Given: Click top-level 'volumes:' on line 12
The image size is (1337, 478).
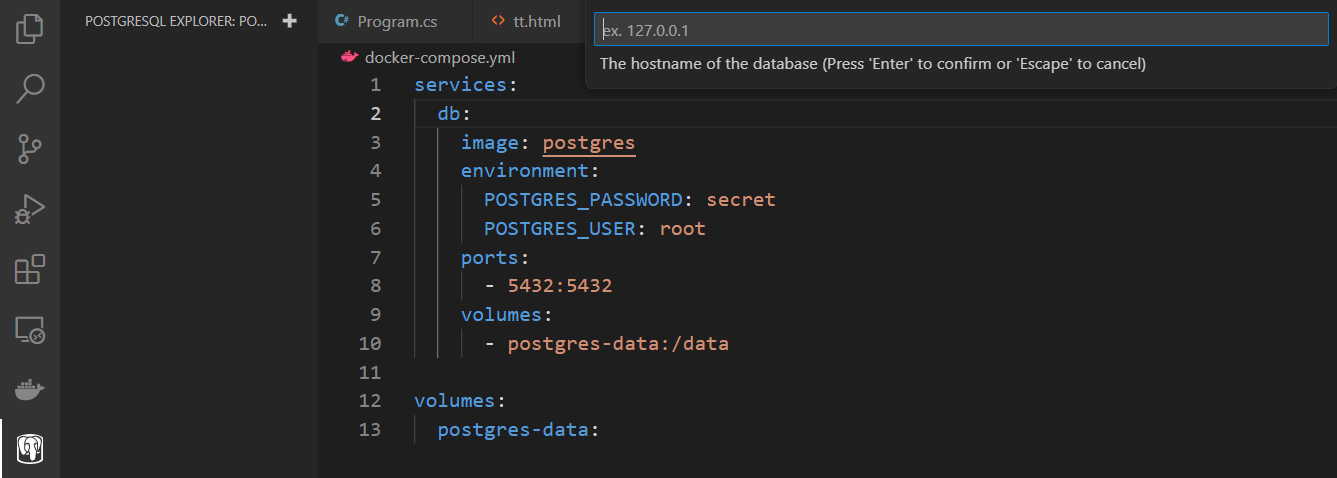Looking at the screenshot, I should click(461, 401).
